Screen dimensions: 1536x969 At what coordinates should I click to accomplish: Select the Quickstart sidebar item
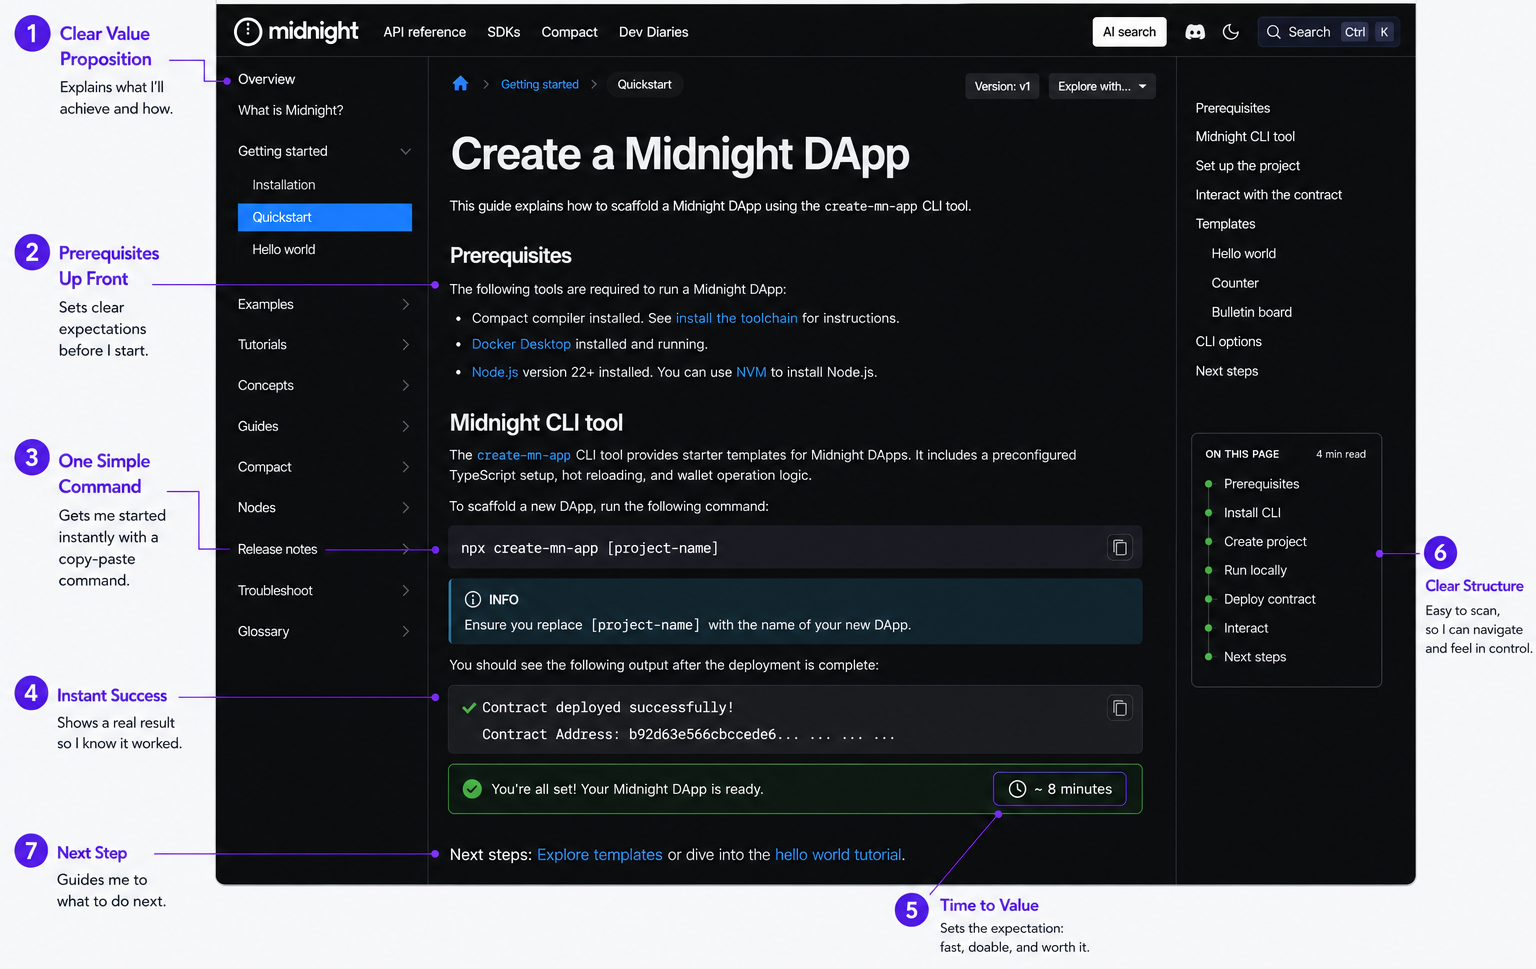(324, 217)
